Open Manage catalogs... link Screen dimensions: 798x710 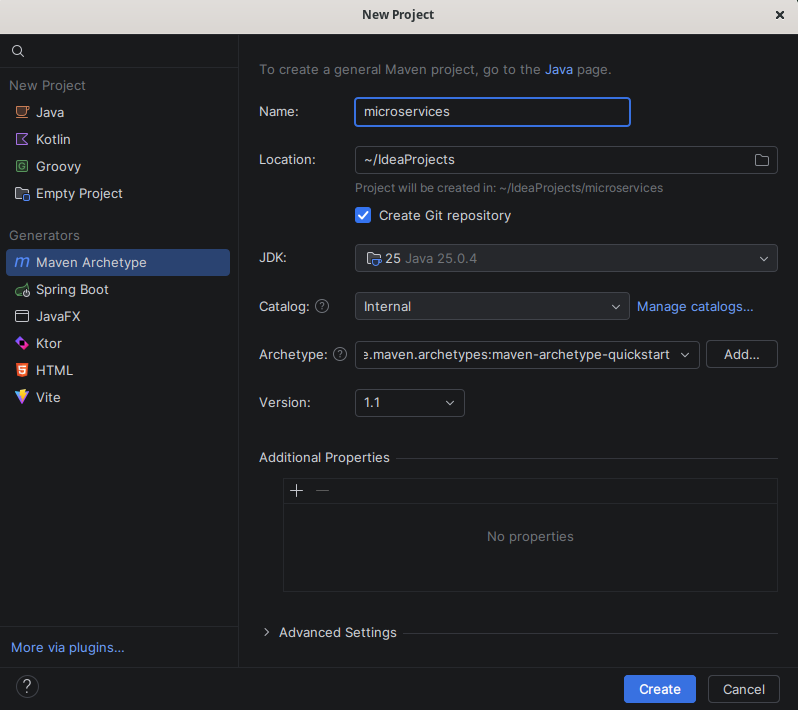pos(695,306)
